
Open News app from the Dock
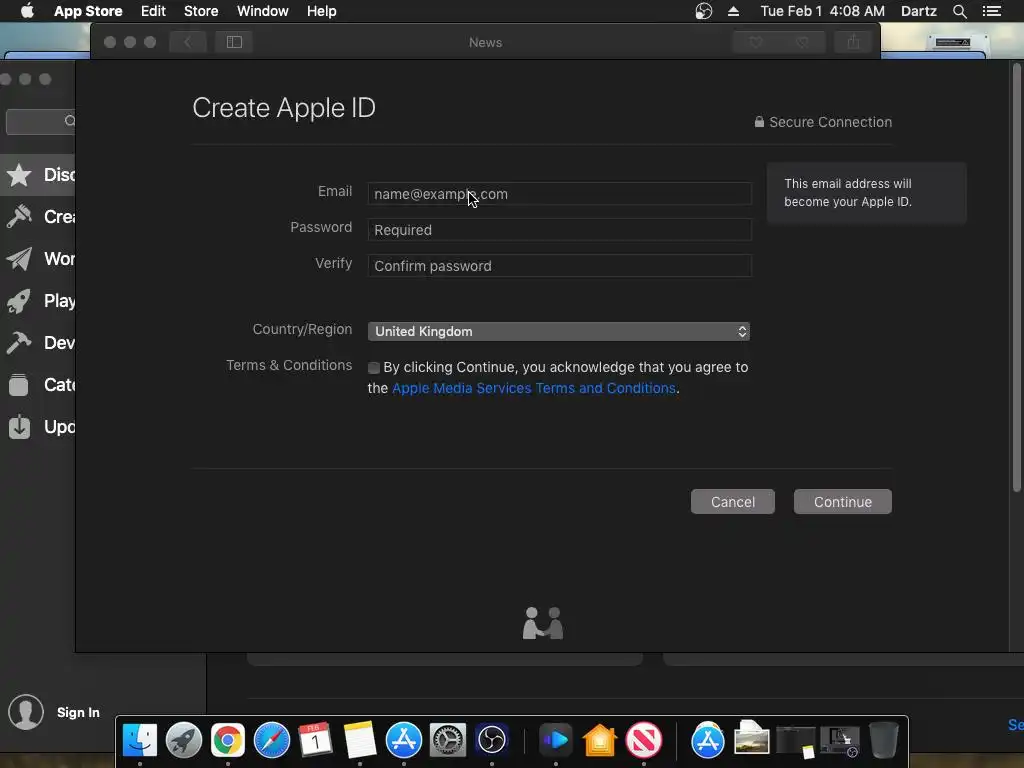[x=644, y=740]
